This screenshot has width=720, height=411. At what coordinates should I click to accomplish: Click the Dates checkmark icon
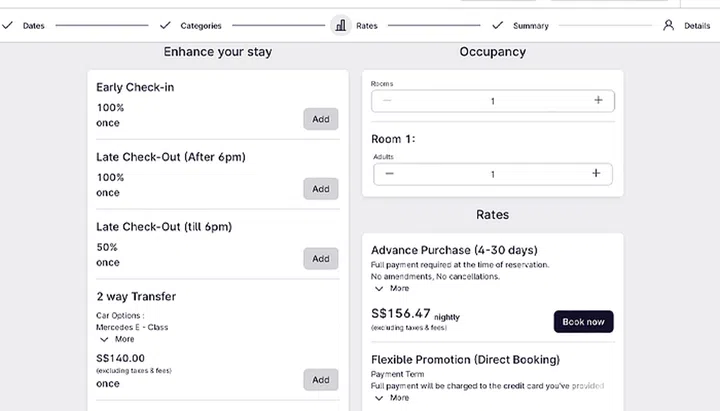7,25
